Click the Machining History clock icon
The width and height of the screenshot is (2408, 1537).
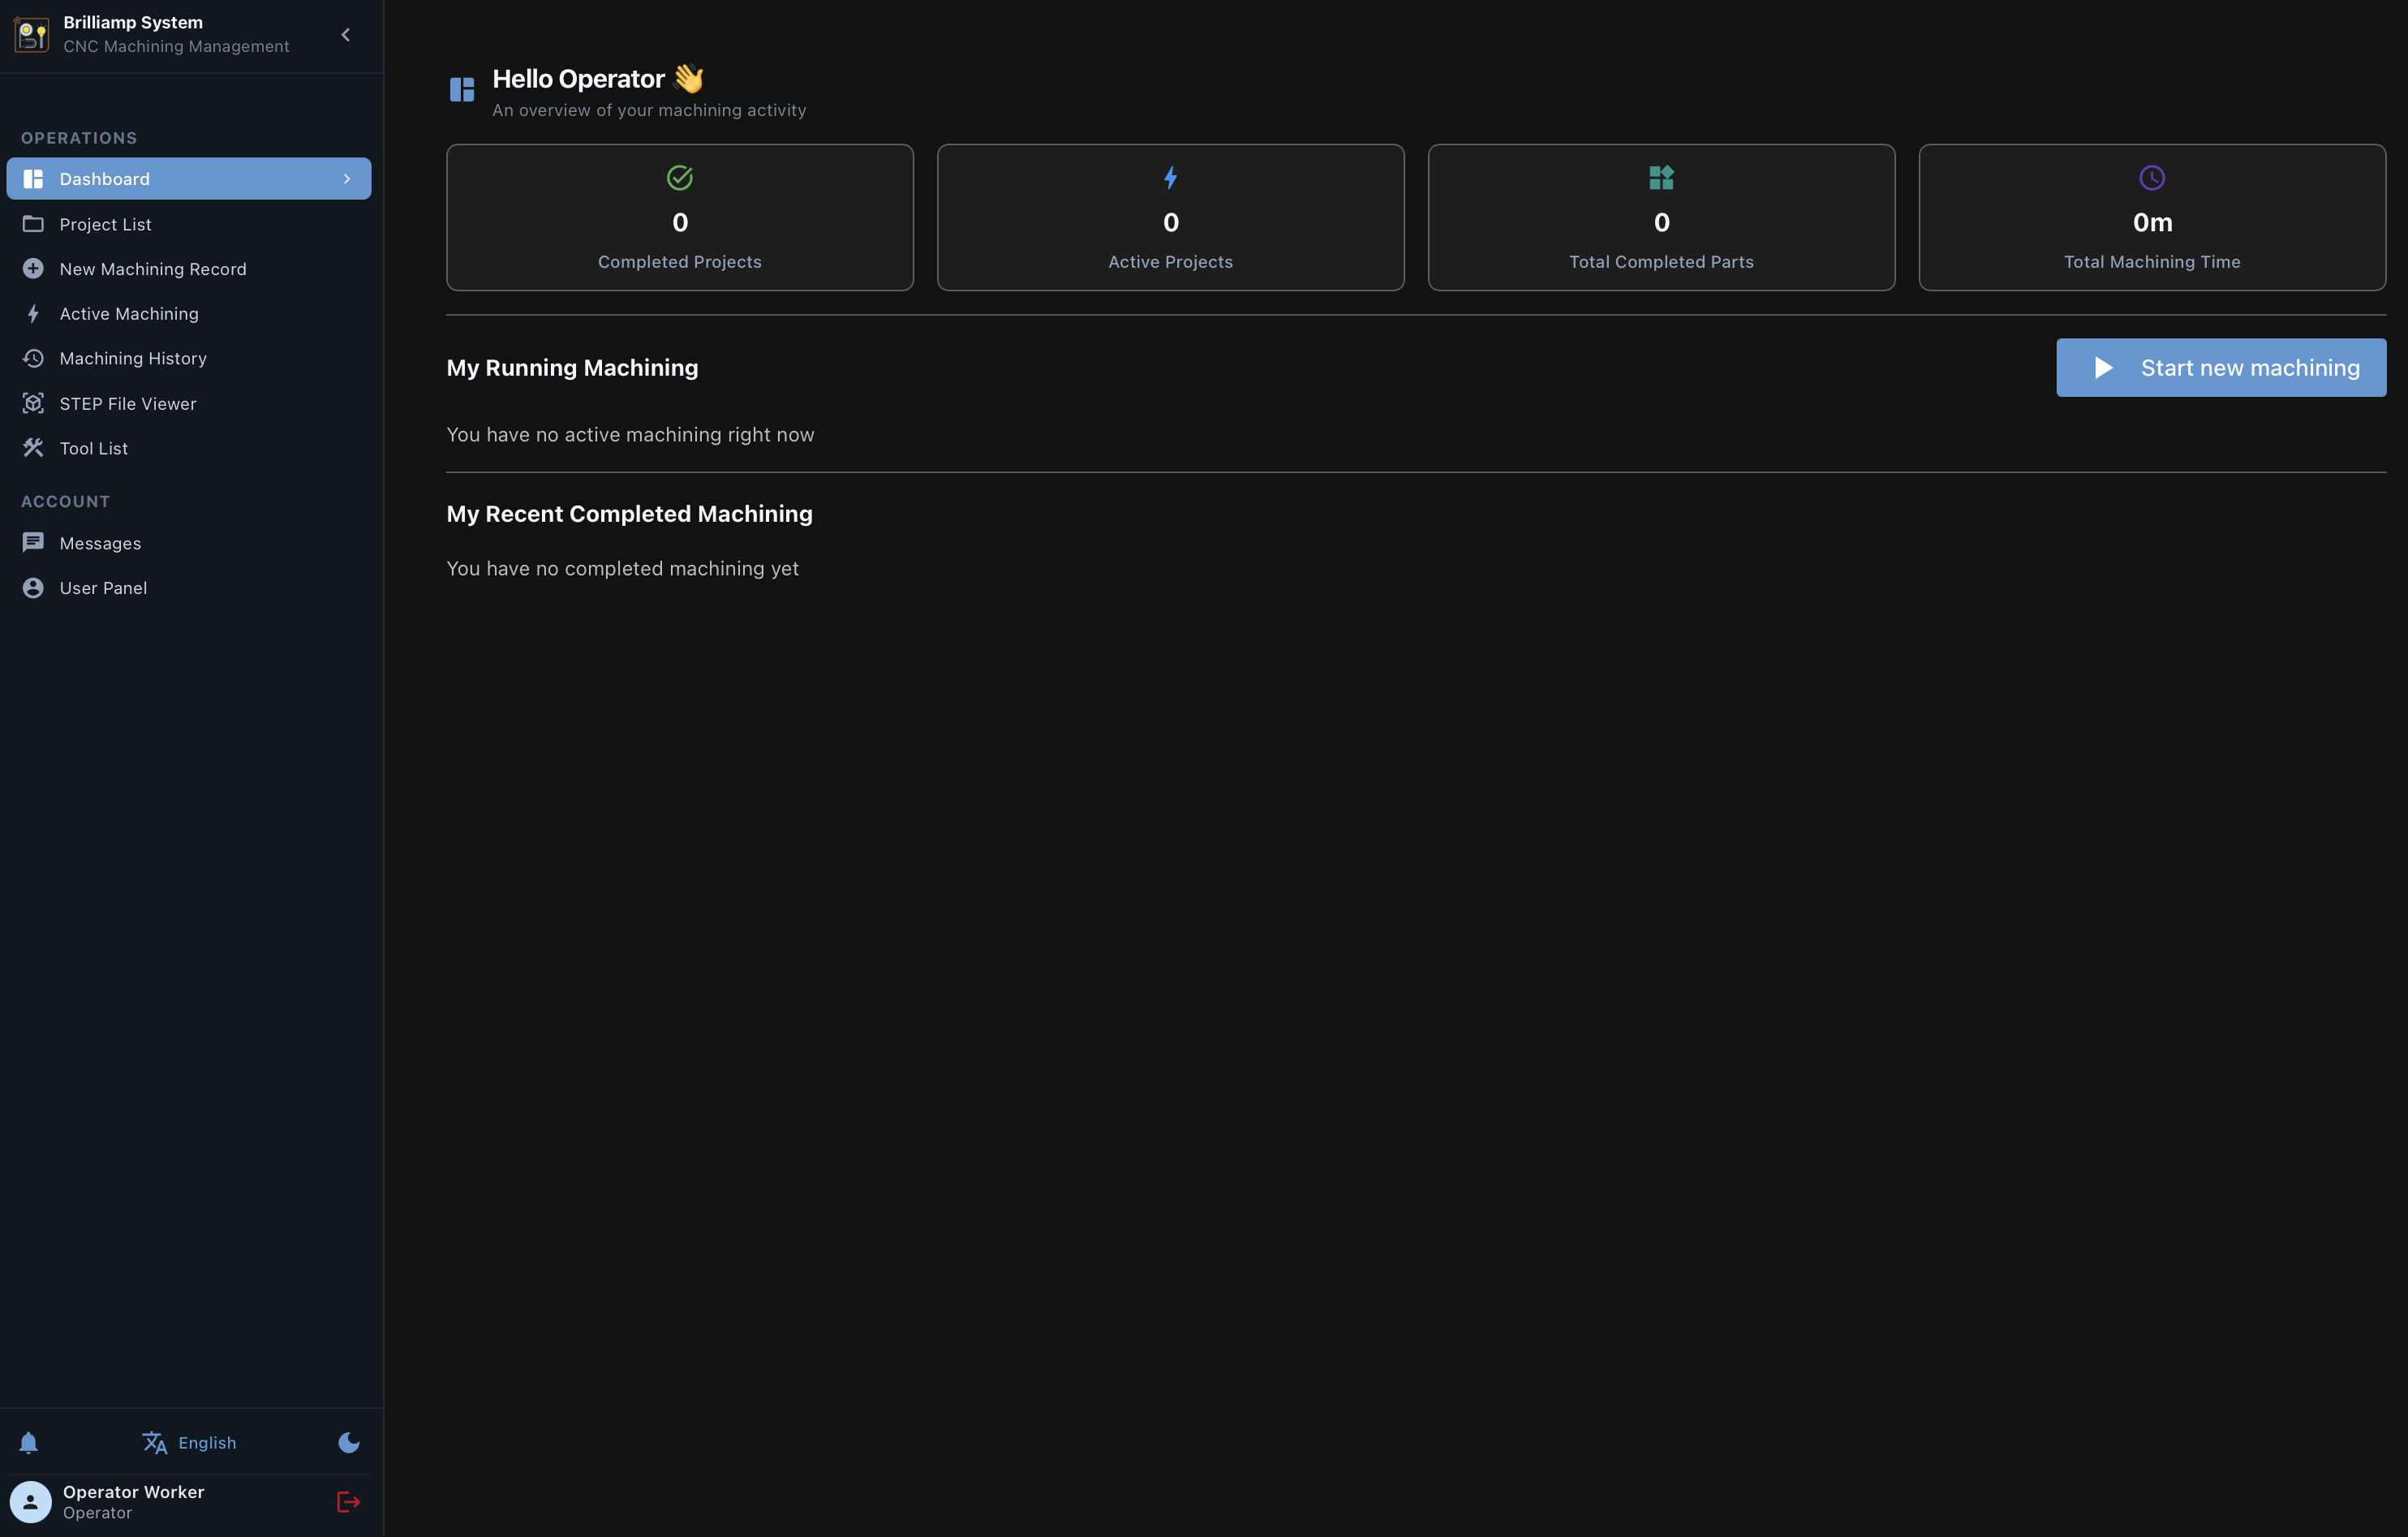pos(33,358)
